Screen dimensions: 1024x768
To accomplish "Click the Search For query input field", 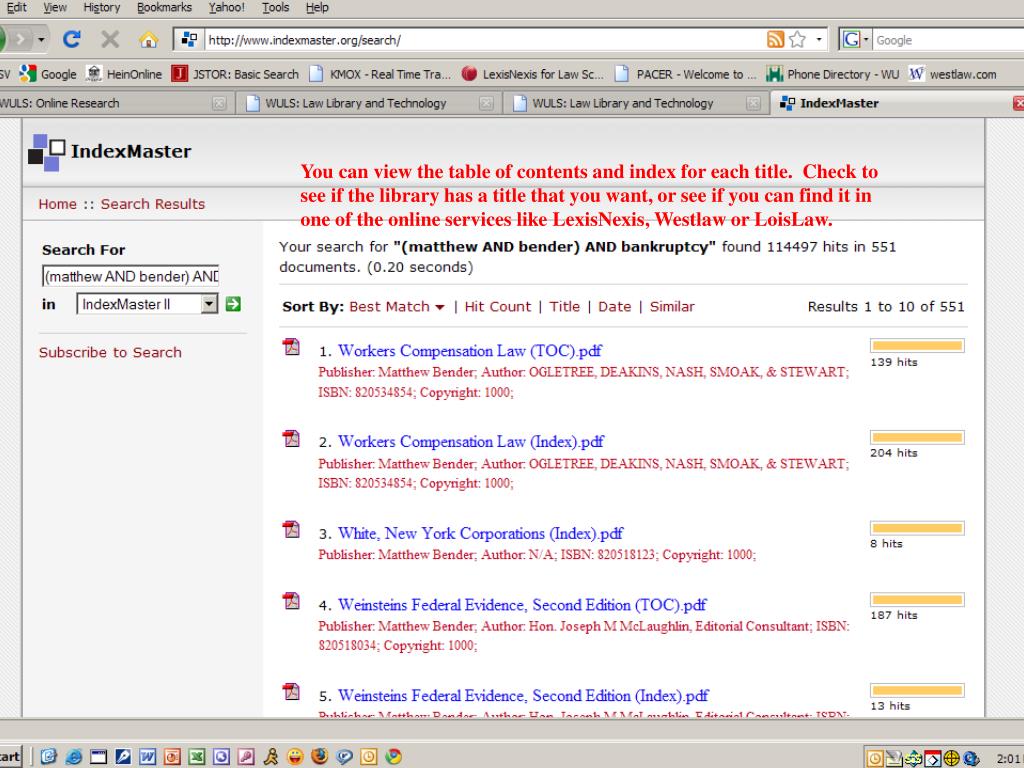I will coord(131,276).
